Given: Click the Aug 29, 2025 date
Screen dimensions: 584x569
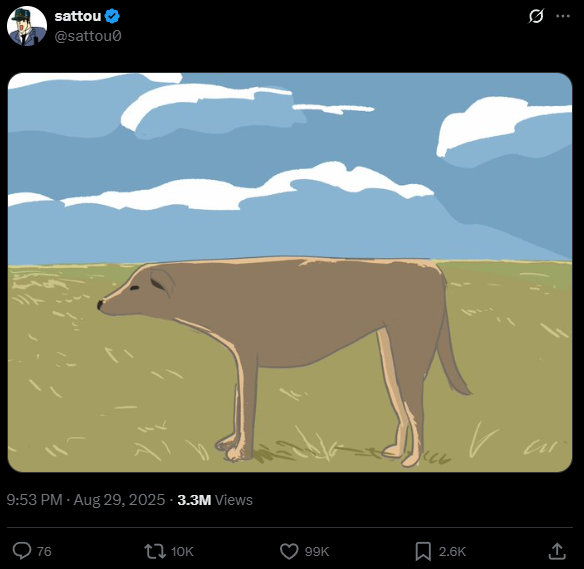Looking at the screenshot, I should (119, 500).
